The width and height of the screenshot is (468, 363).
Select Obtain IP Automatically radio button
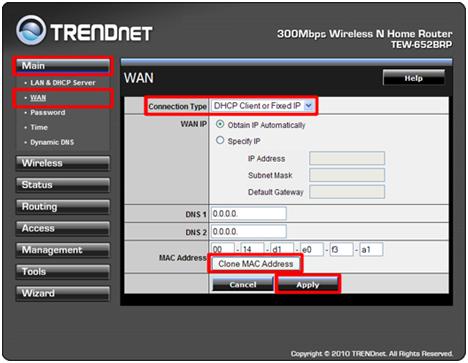[x=220, y=124]
